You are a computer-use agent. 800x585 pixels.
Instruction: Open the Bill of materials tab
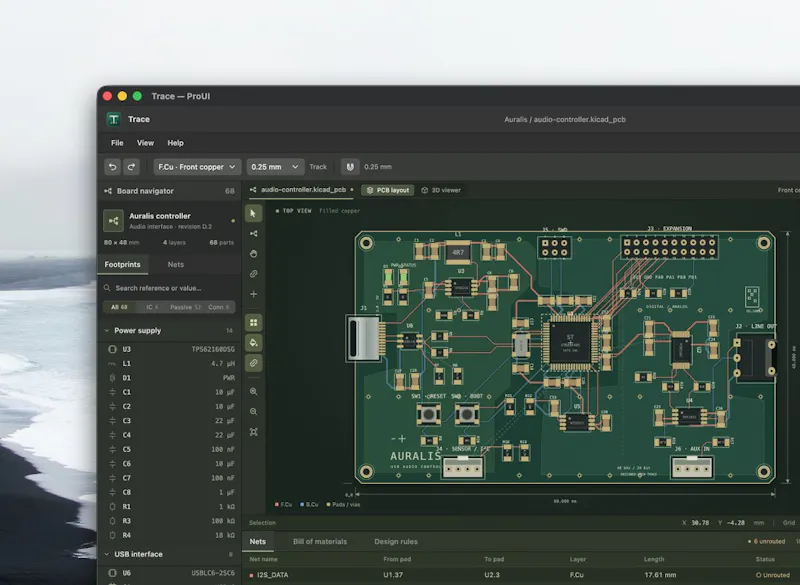(320, 542)
